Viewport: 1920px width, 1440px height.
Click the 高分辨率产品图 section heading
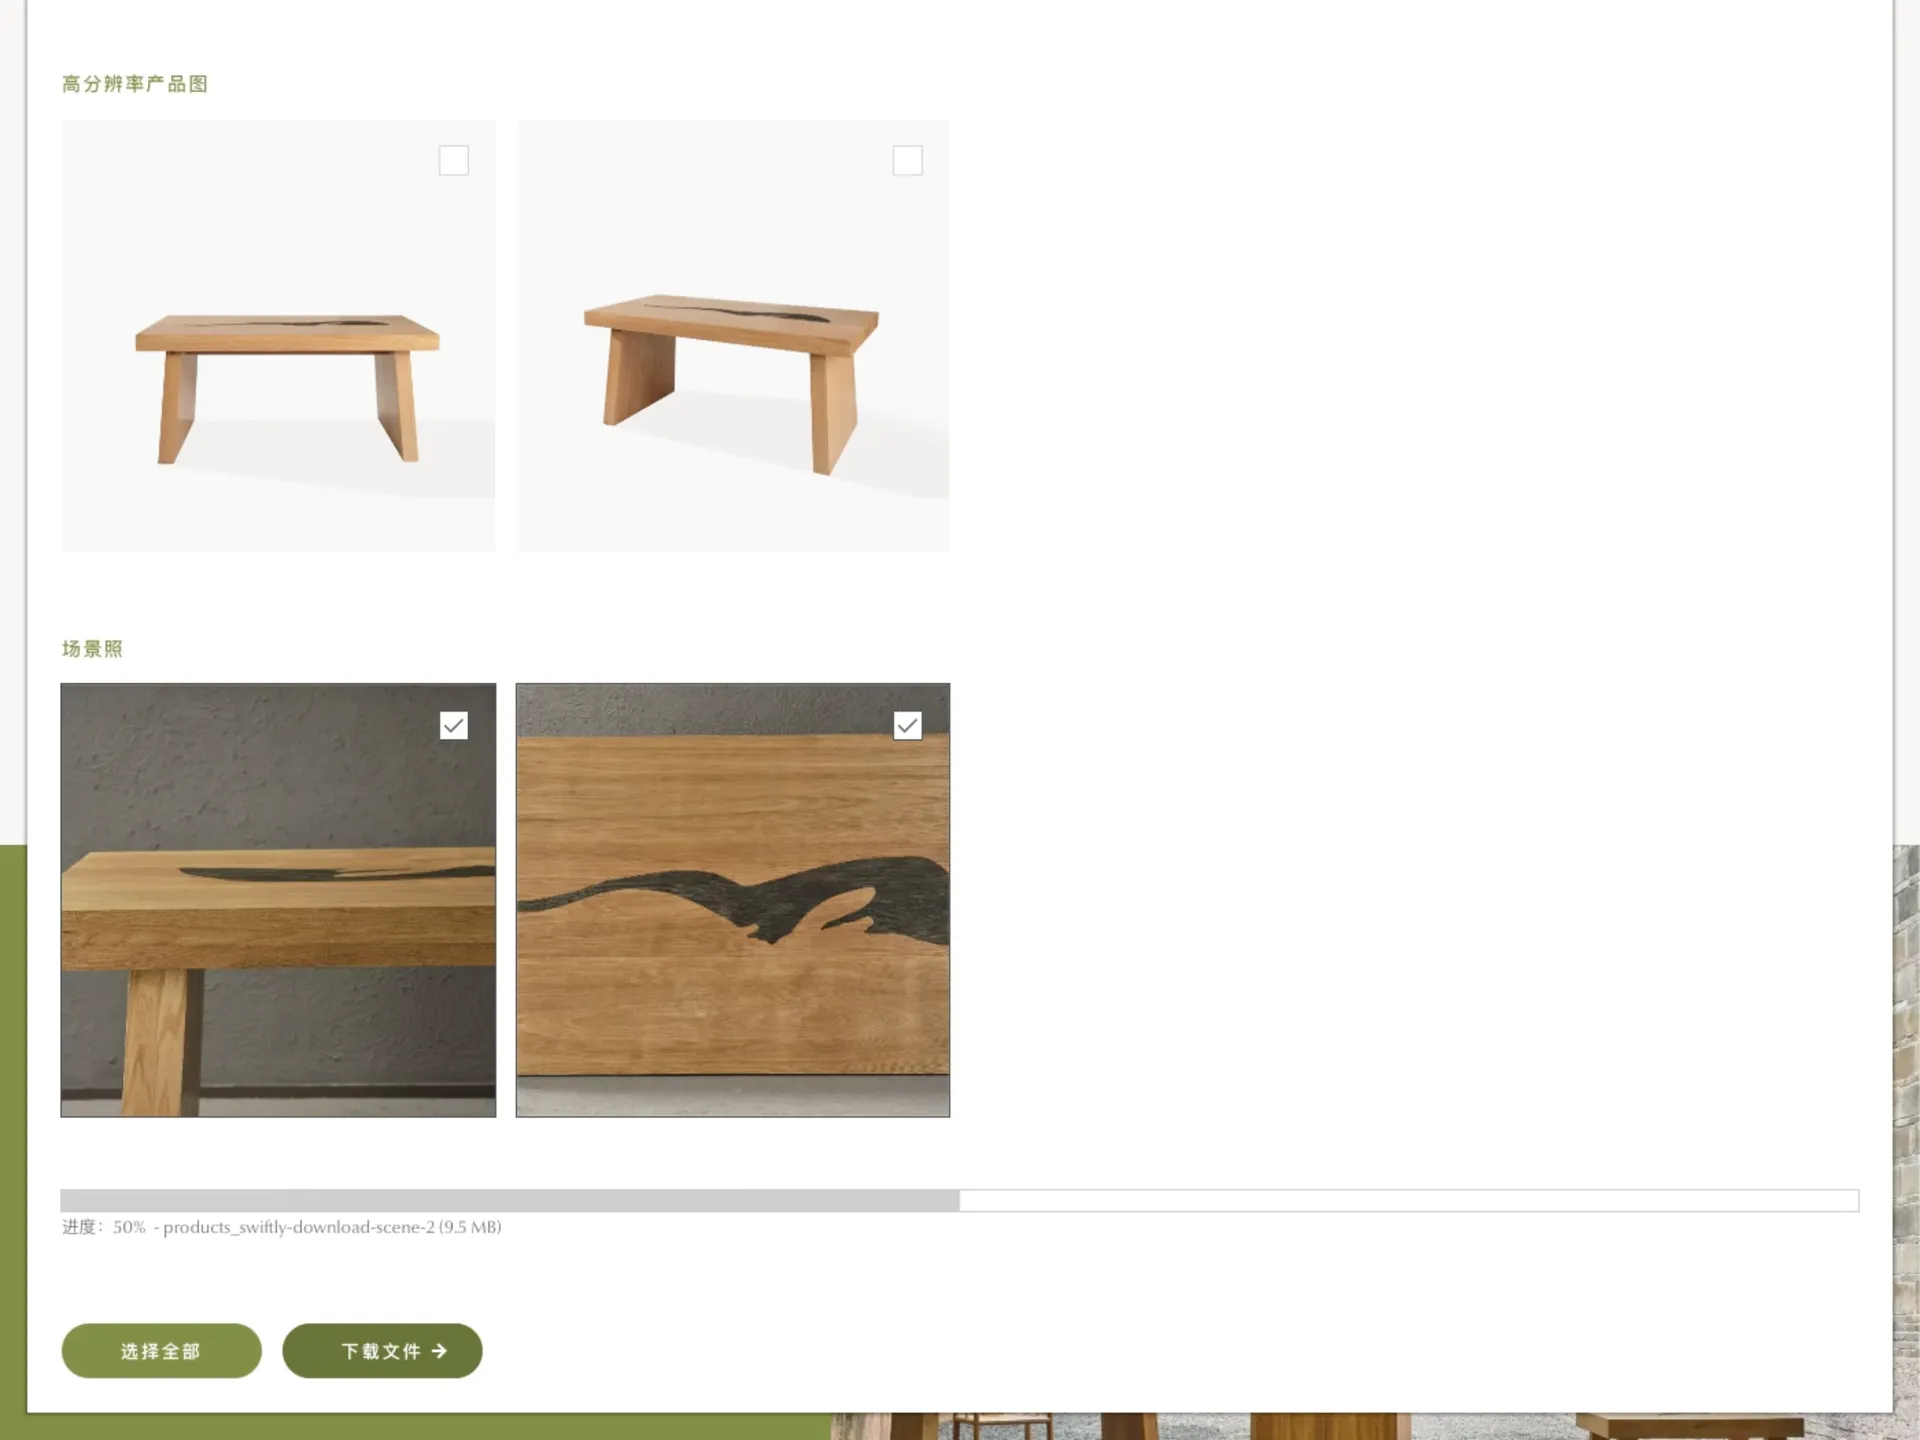pos(135,84)
